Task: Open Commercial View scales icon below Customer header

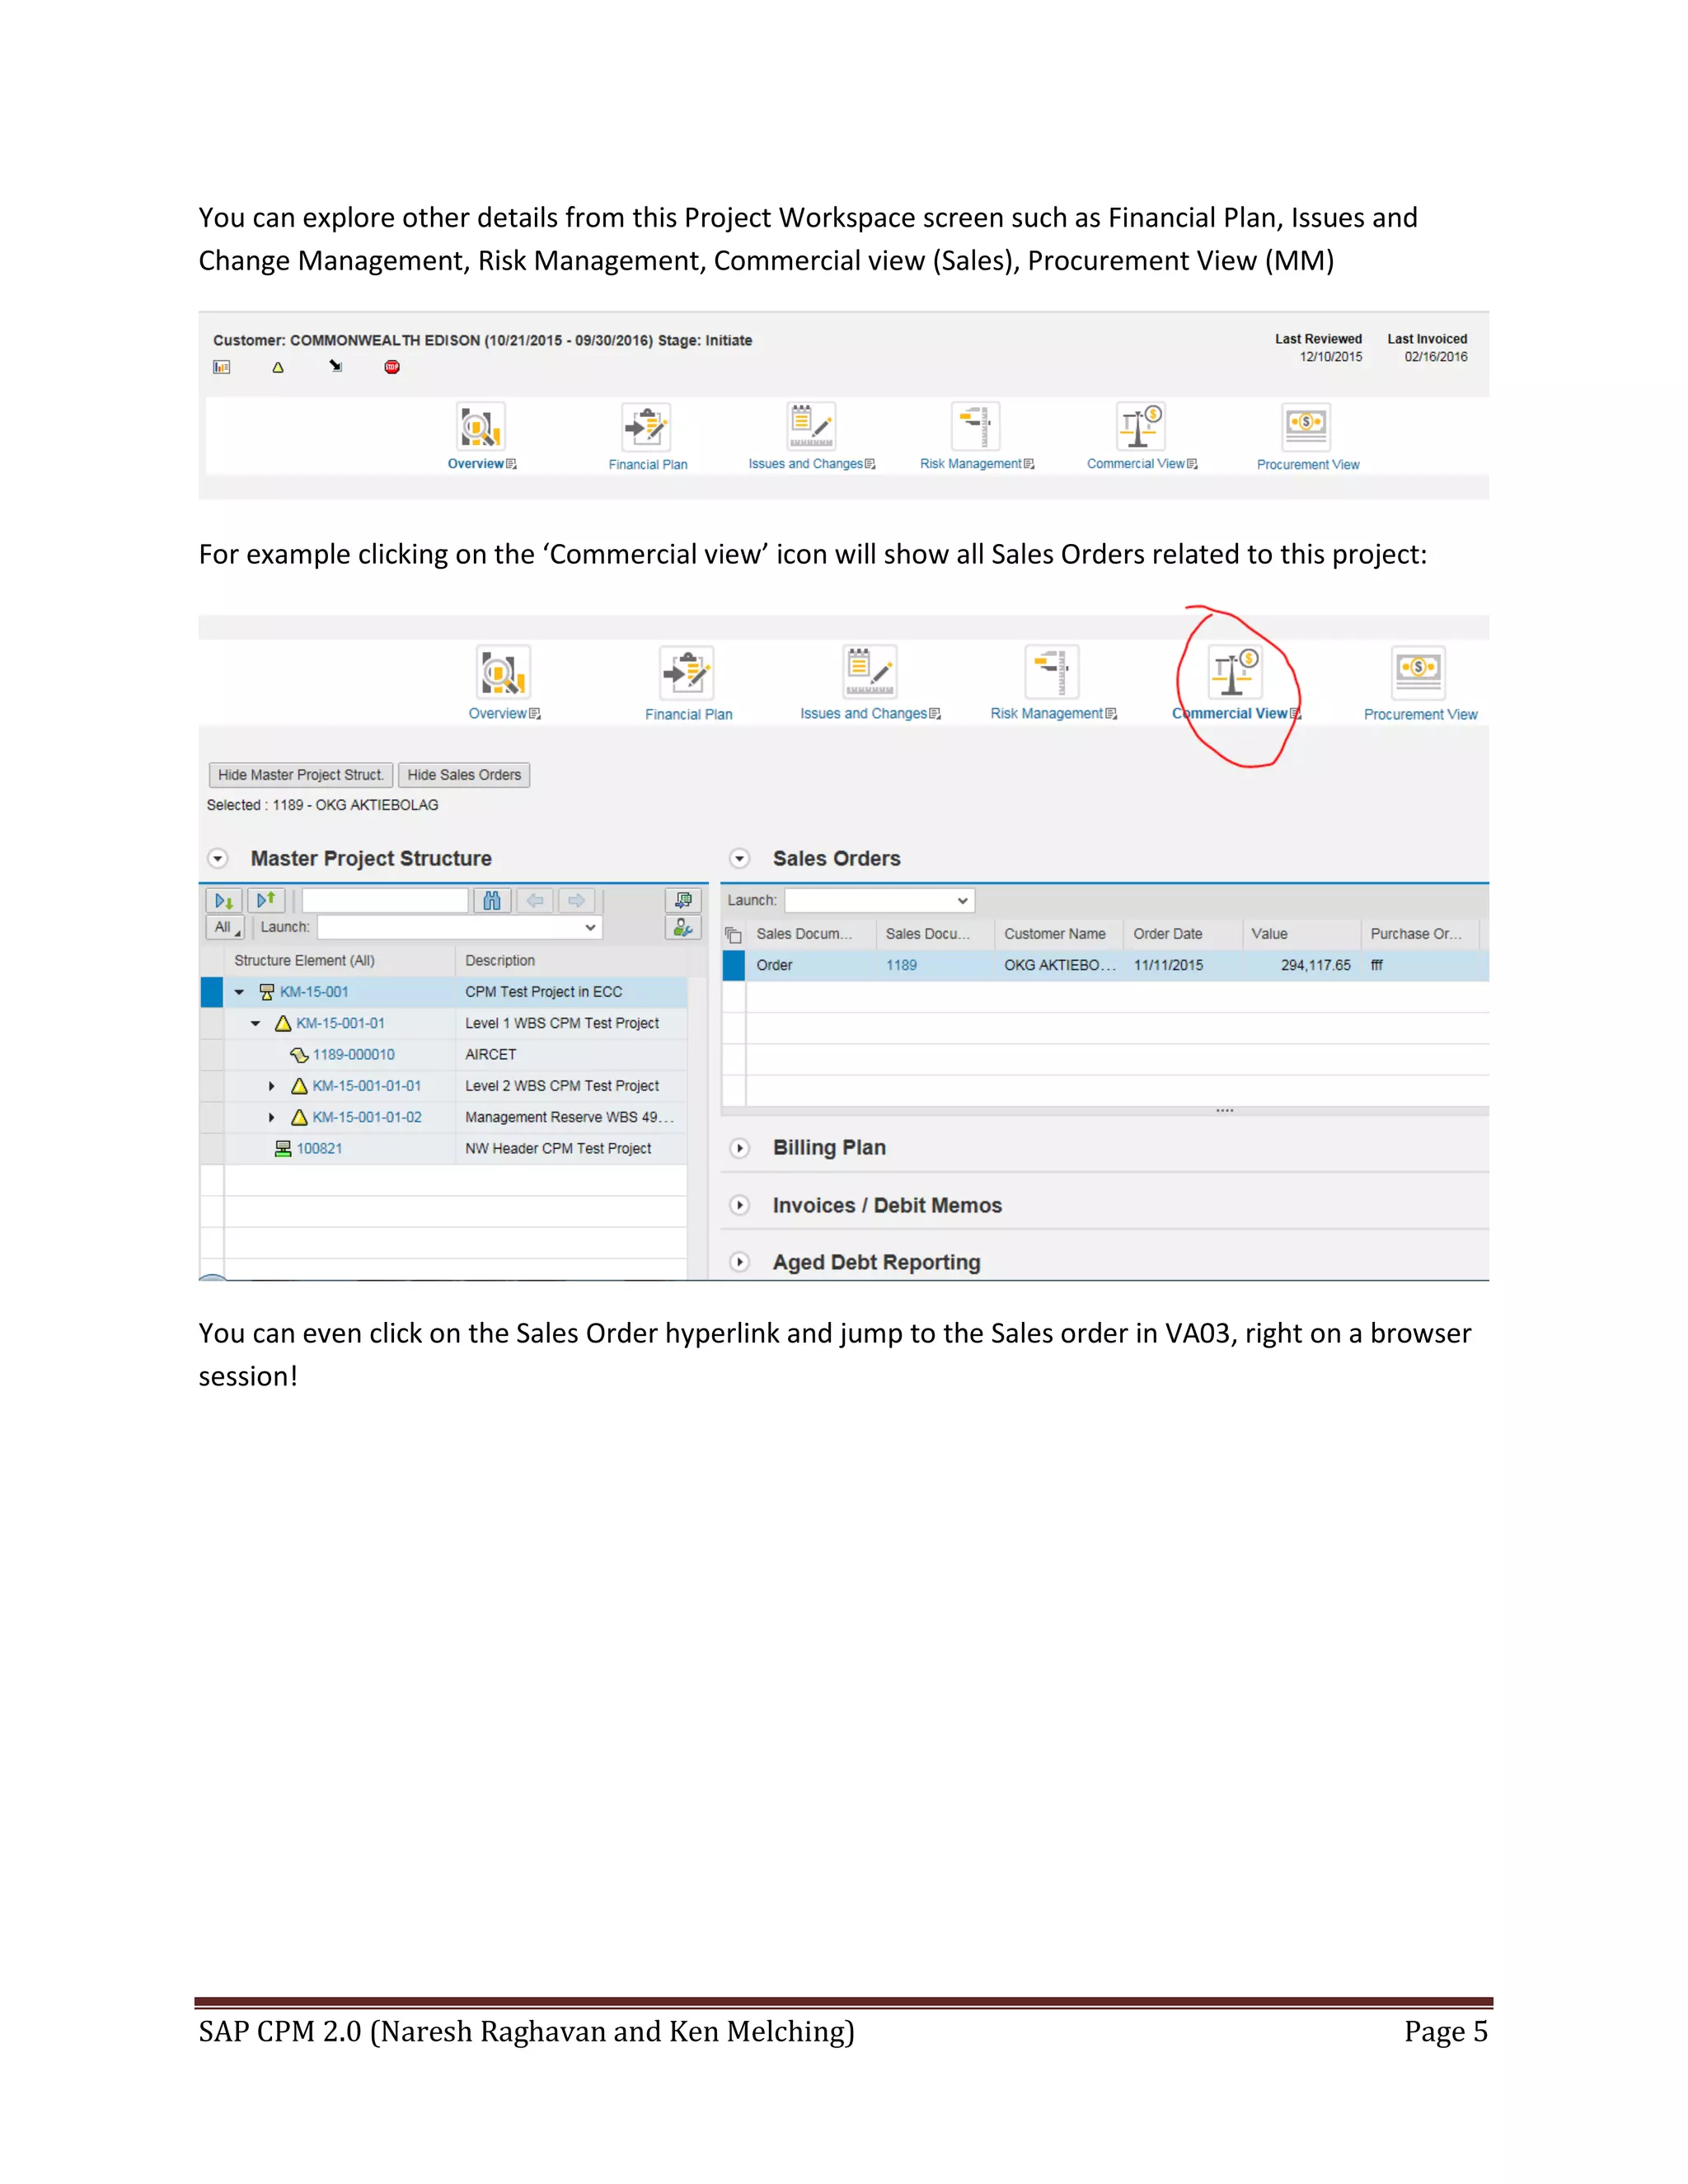Action: pos(1140,427)
